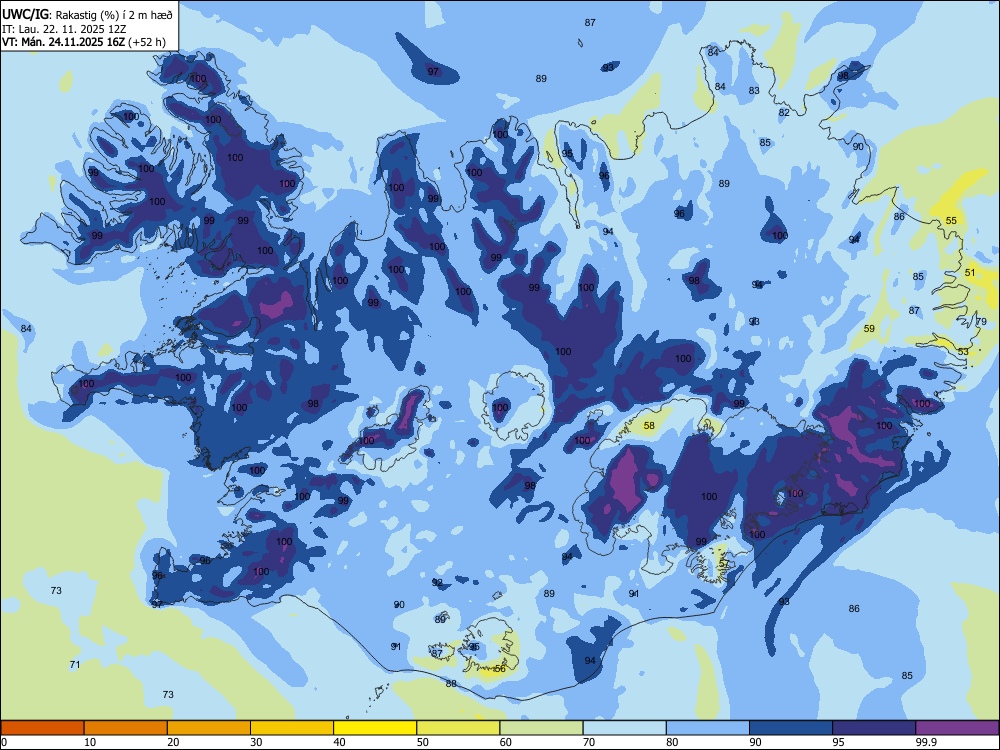Select the legend tick label '95'

(x=838, y=742)
